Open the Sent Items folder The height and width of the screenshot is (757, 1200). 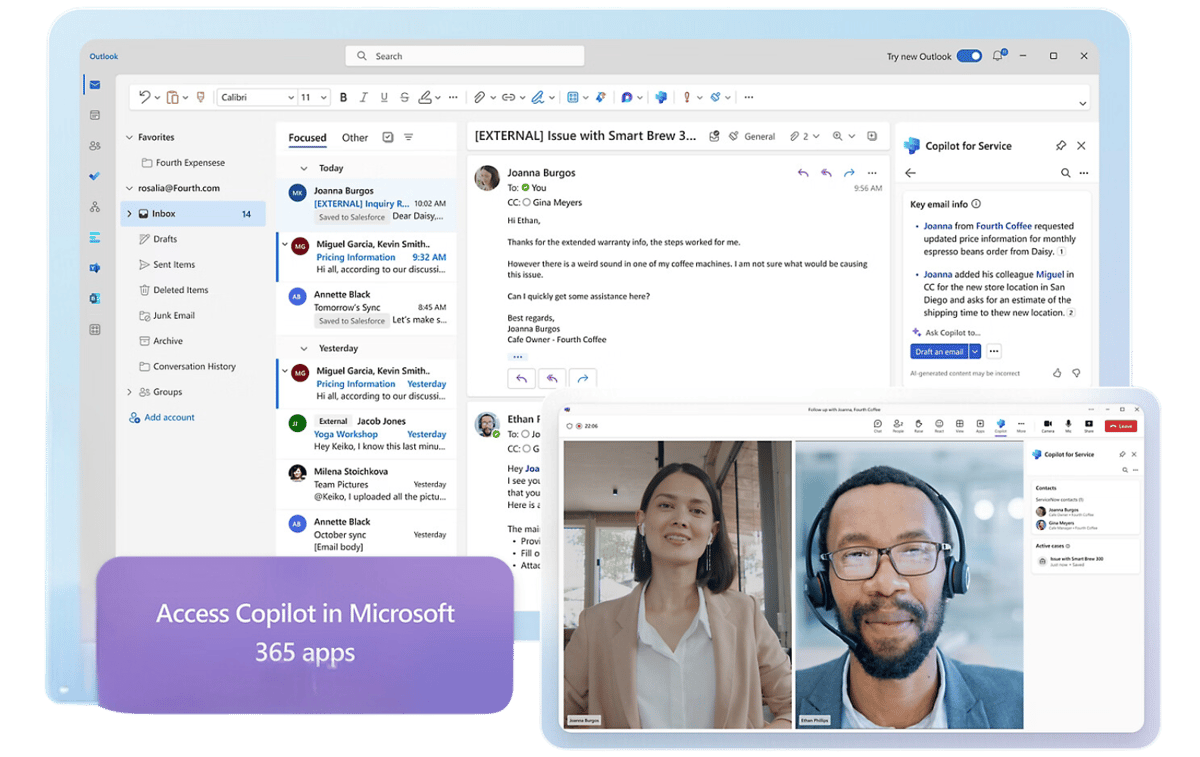pos(167,265)
